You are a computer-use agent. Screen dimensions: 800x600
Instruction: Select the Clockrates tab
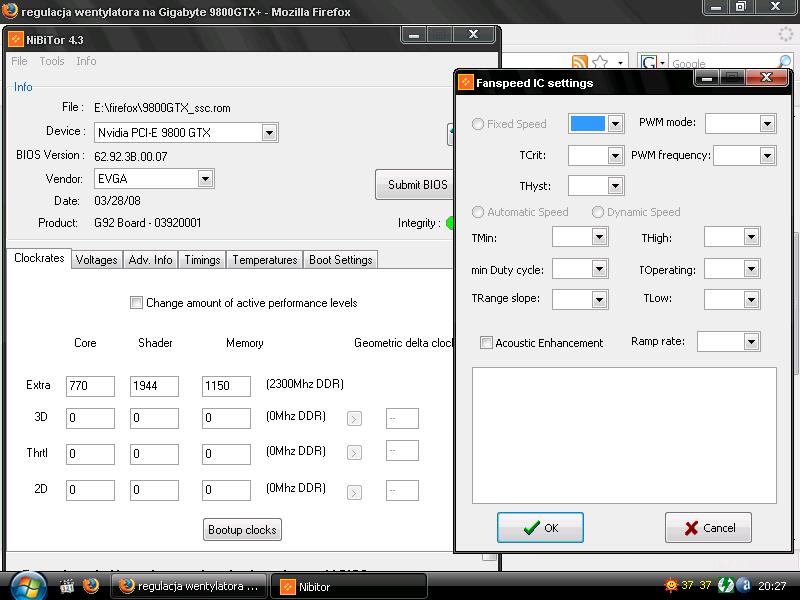pos(39,258)
